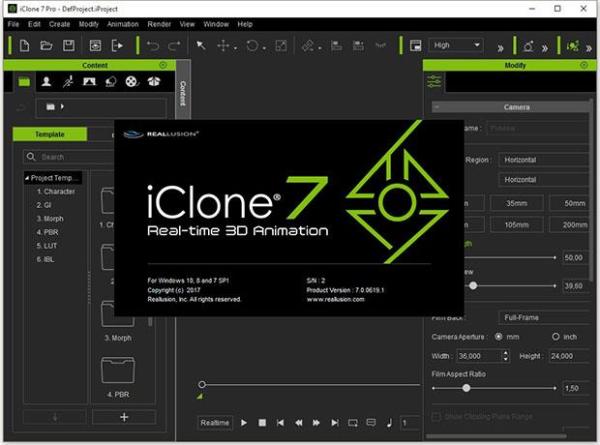Image resolution: width=600 pixels, height=445 pixels.
Task: Click the New Project icon in toolbar
Action: point(24,46)
